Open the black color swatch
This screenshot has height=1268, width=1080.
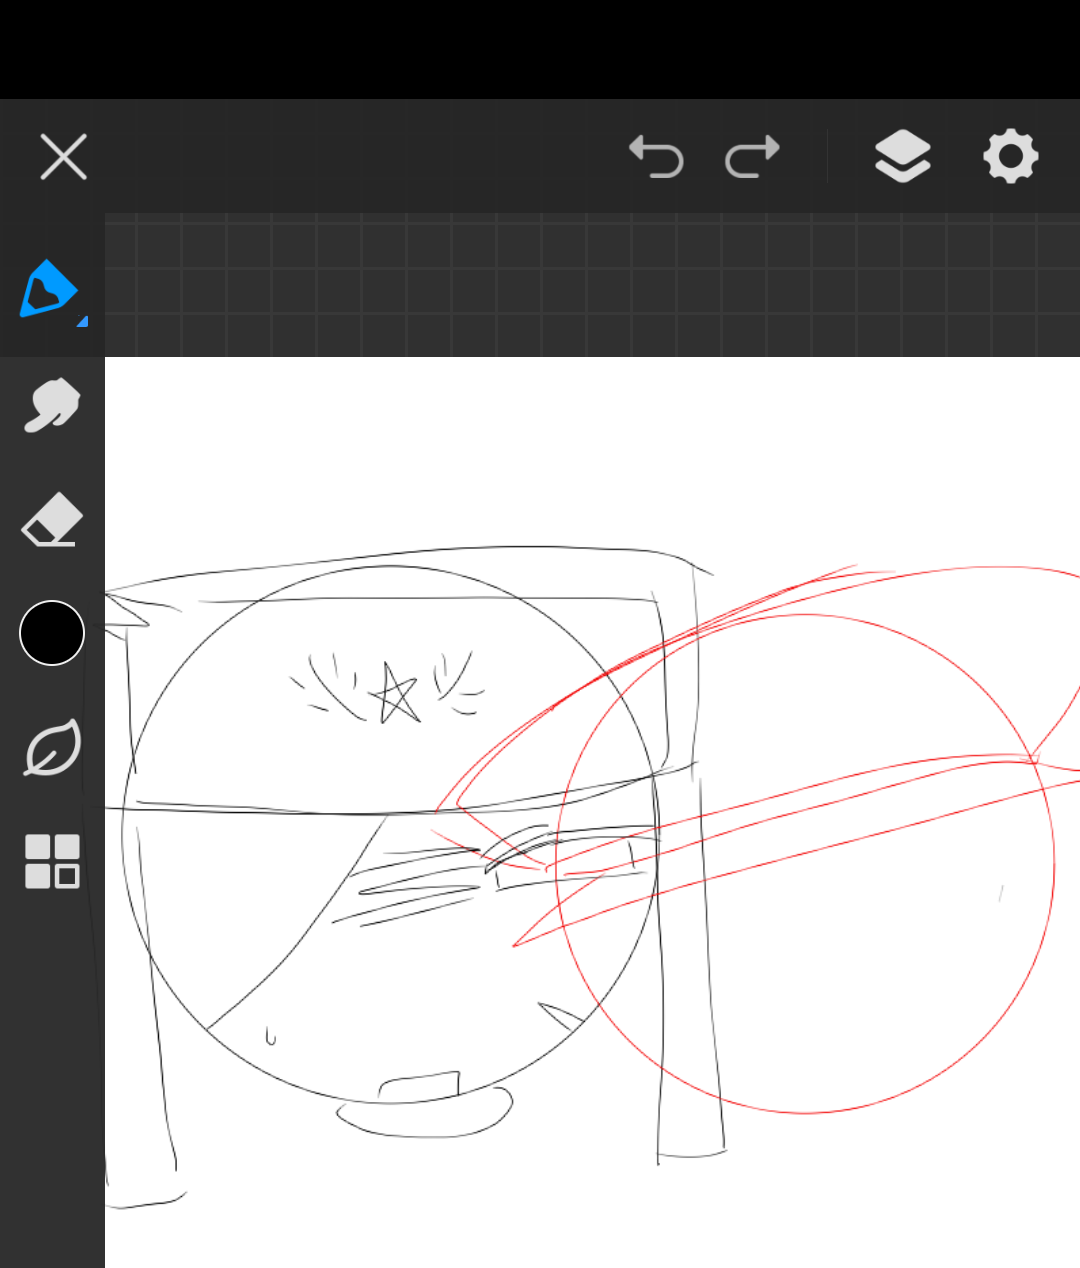(52, 633)
